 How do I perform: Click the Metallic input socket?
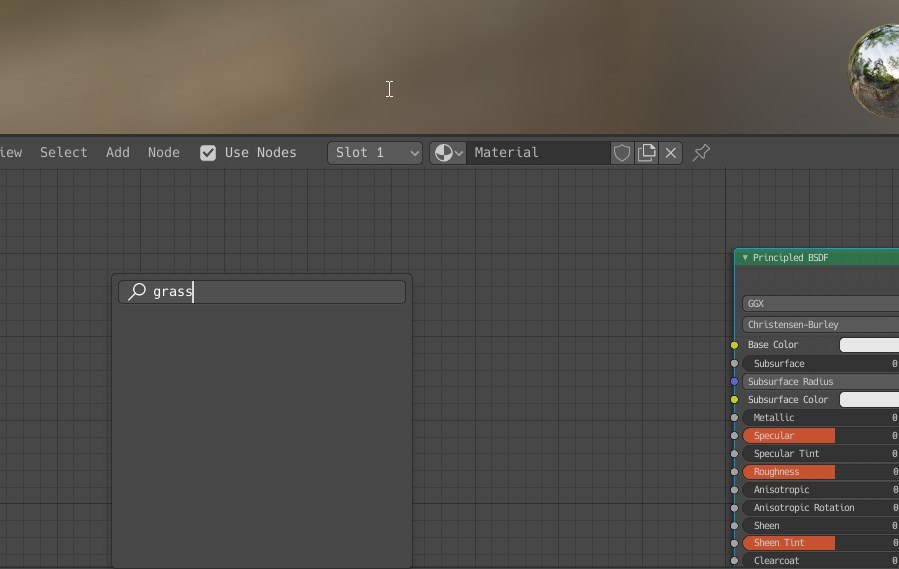point(734,418)
